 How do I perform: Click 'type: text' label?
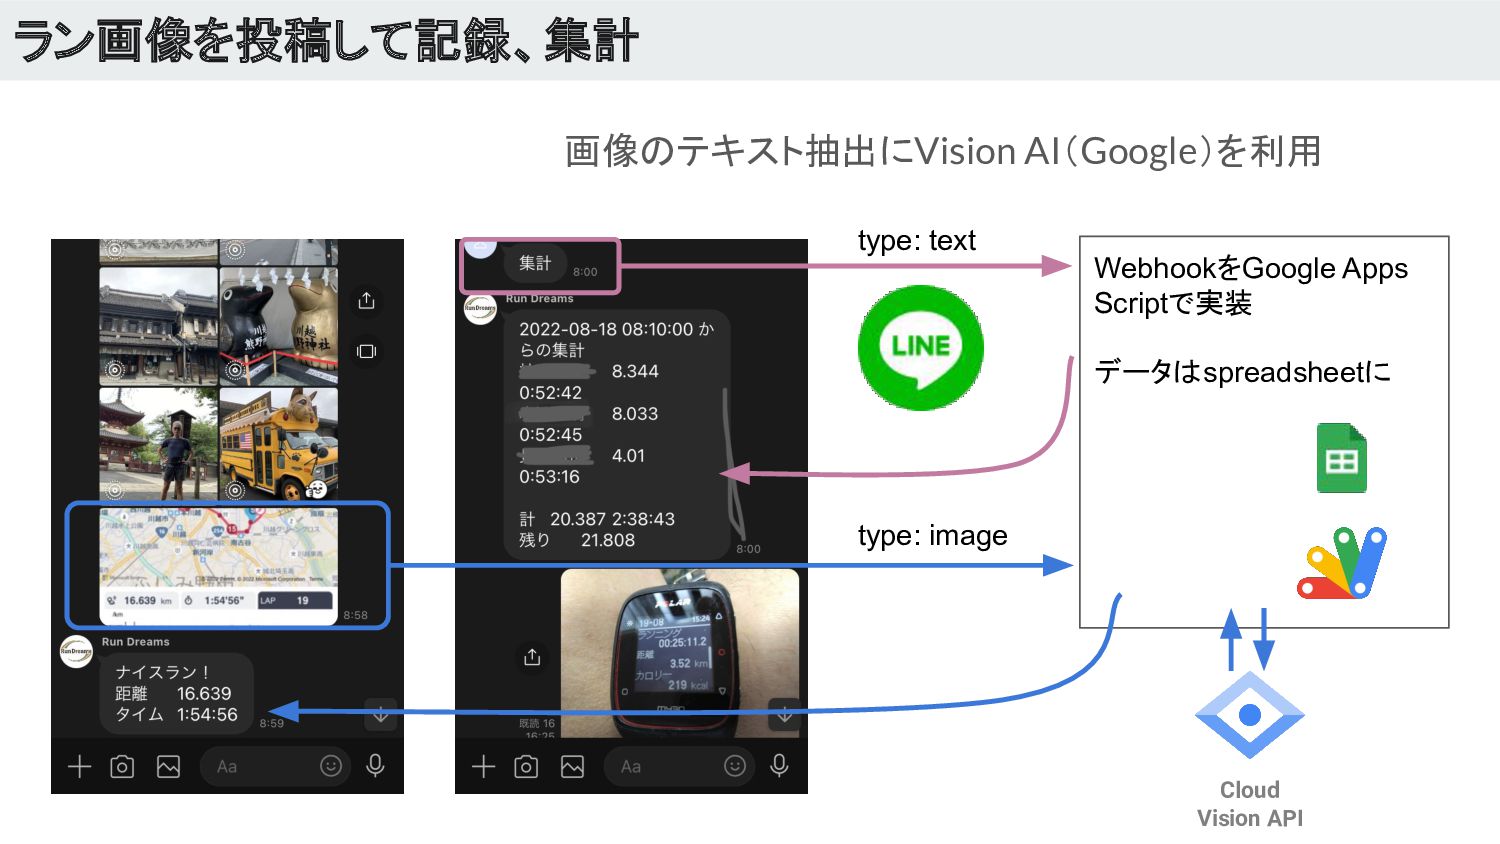pos(917,241)
